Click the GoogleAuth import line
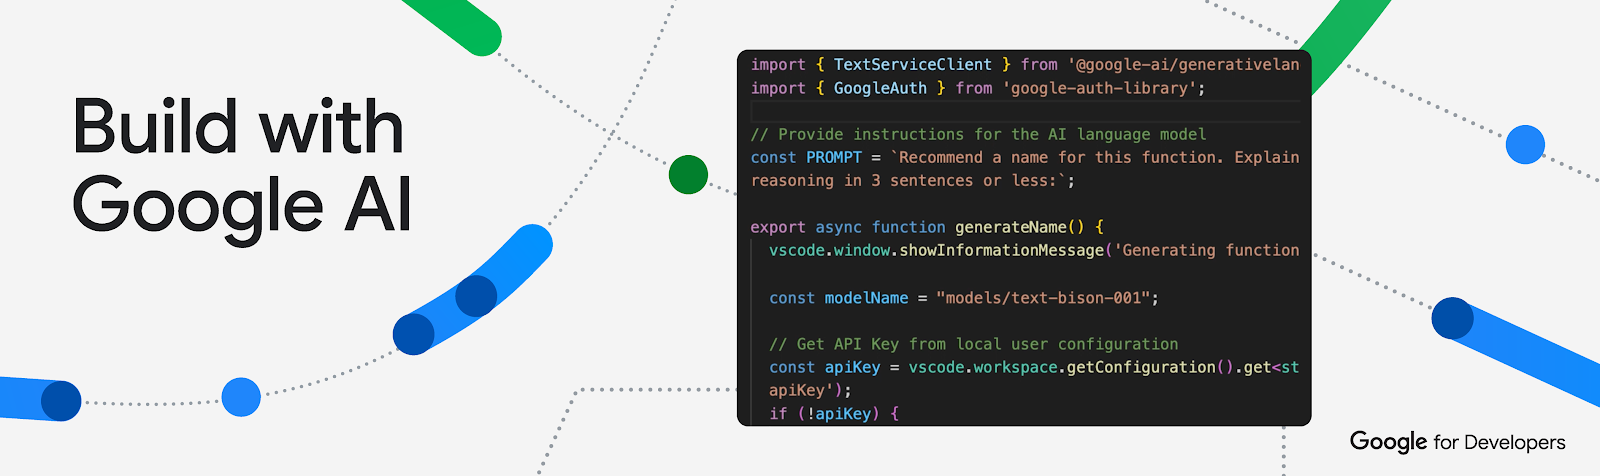 pyautogui.click(x=978, y=88)
